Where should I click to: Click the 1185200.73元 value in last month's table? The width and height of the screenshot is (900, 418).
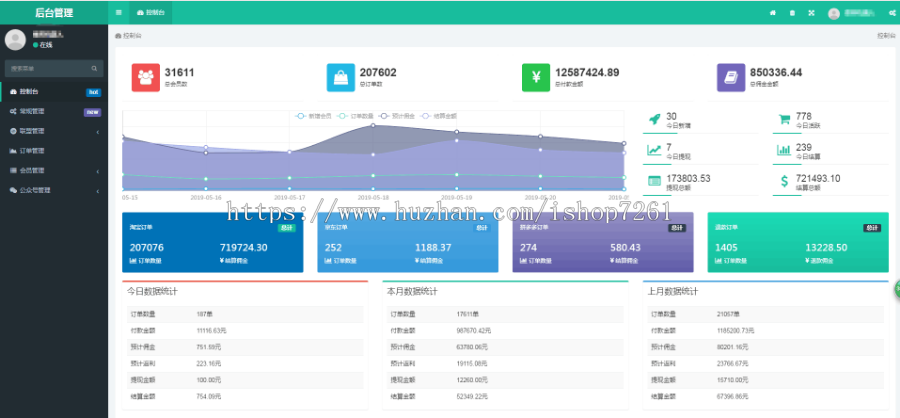click(735, 331)
